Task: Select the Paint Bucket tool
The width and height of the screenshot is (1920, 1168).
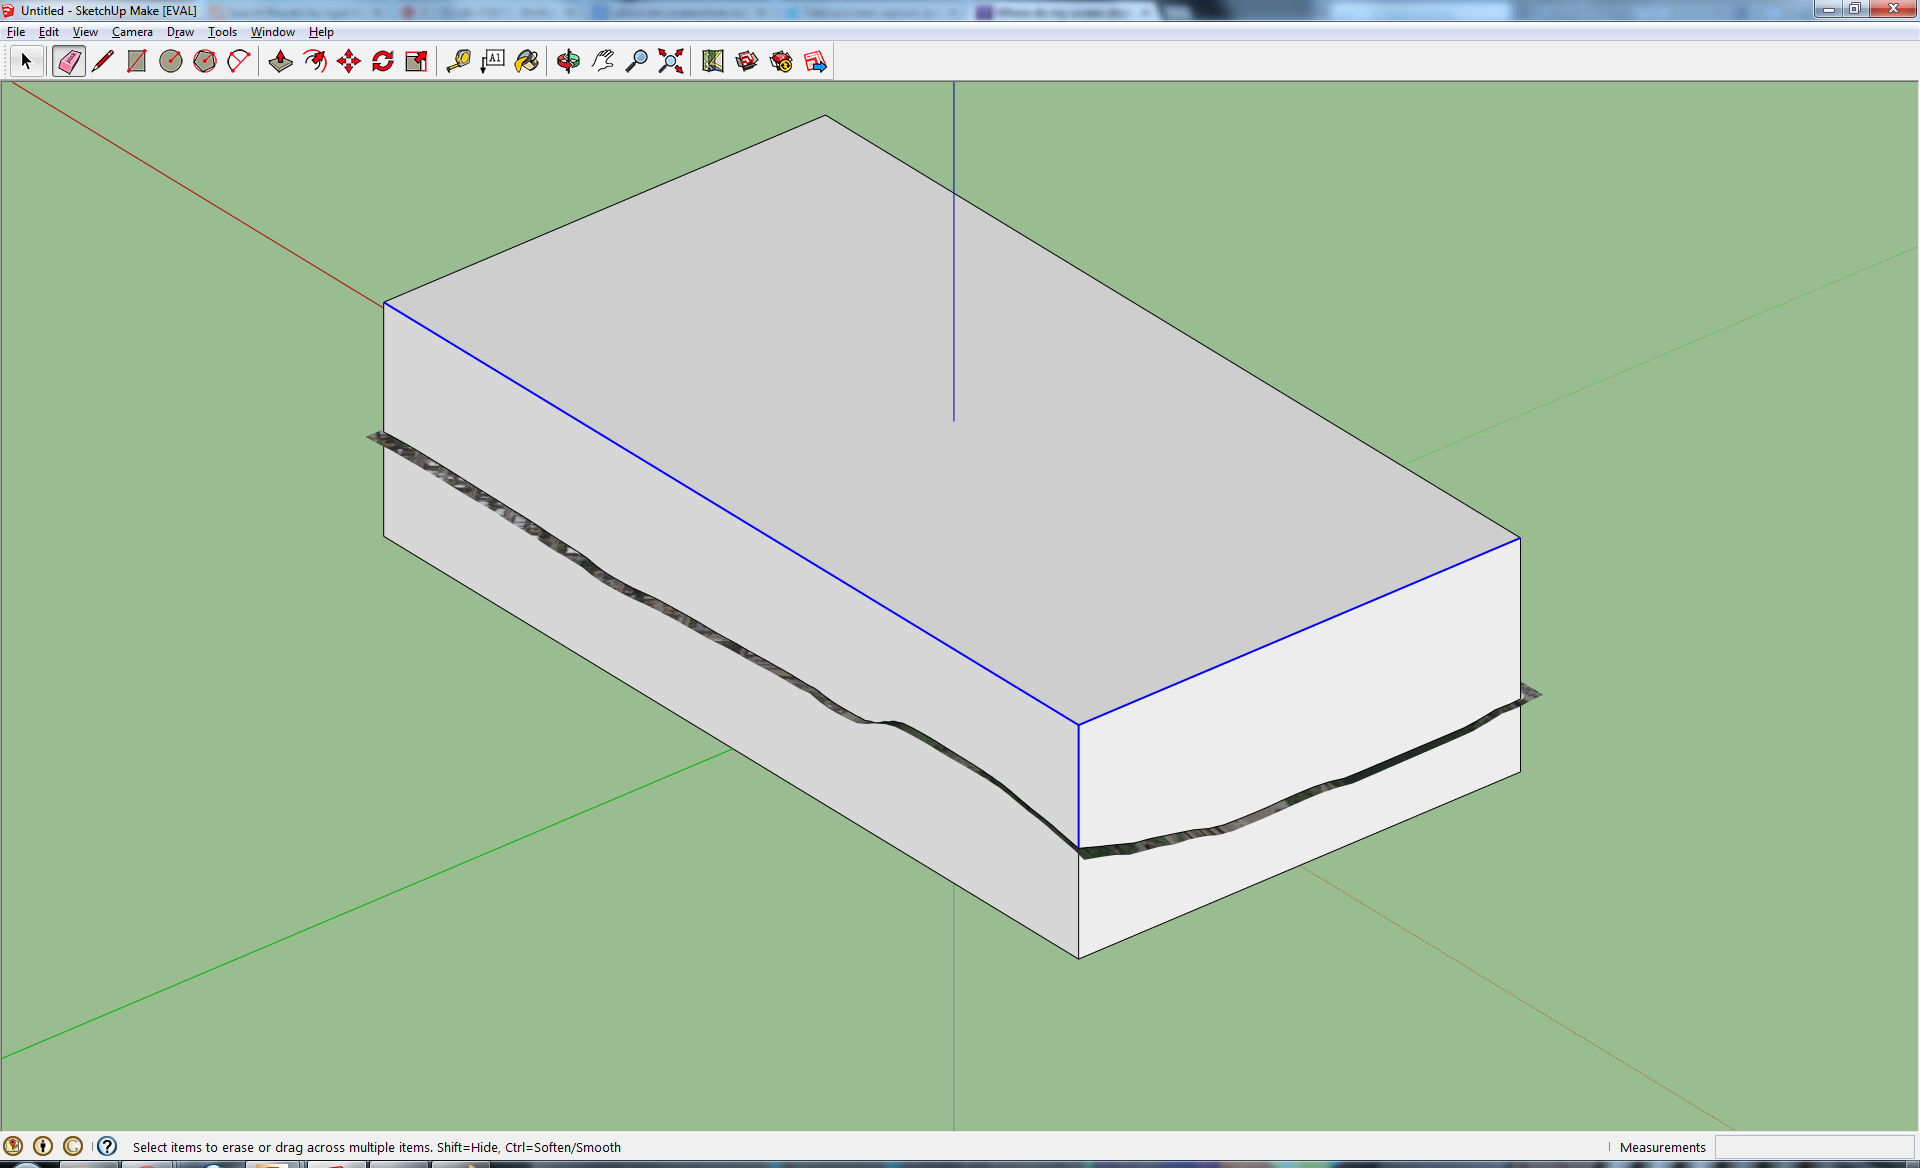Action: 527,62
